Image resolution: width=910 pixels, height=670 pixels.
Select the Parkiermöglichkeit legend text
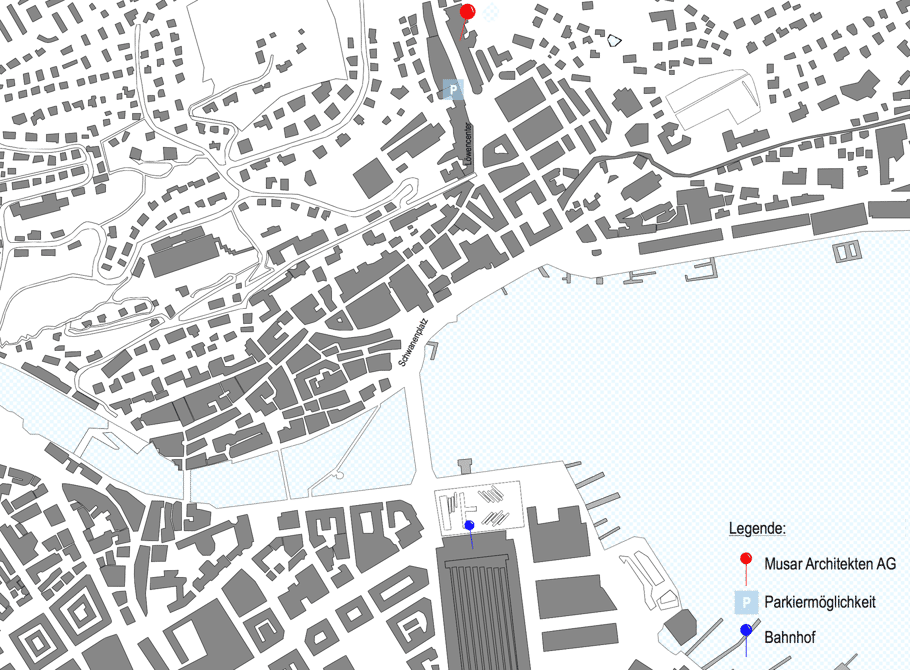[820, 602]
